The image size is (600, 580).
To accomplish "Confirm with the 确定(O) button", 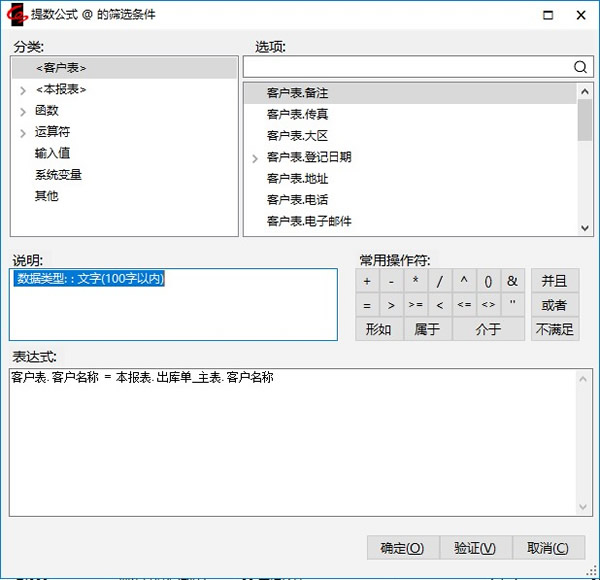I will tap(402, 548).
